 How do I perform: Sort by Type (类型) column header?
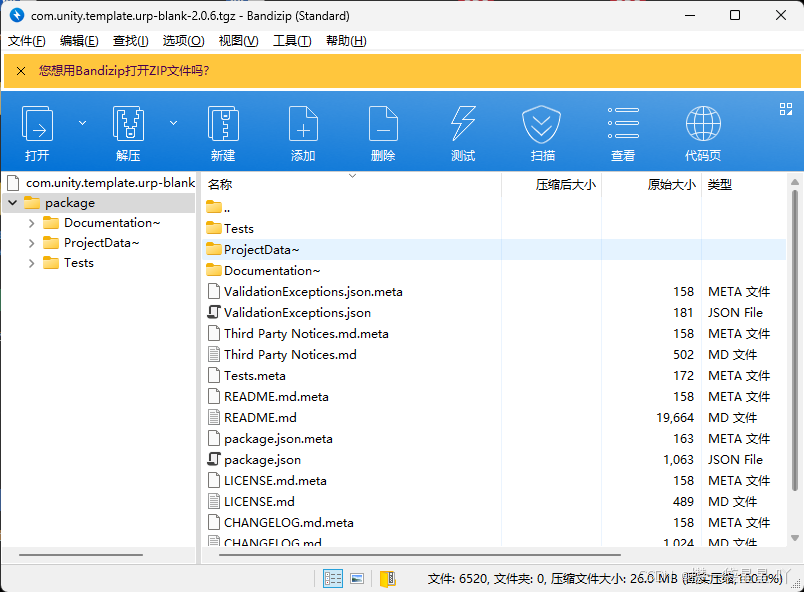(719, 185)
